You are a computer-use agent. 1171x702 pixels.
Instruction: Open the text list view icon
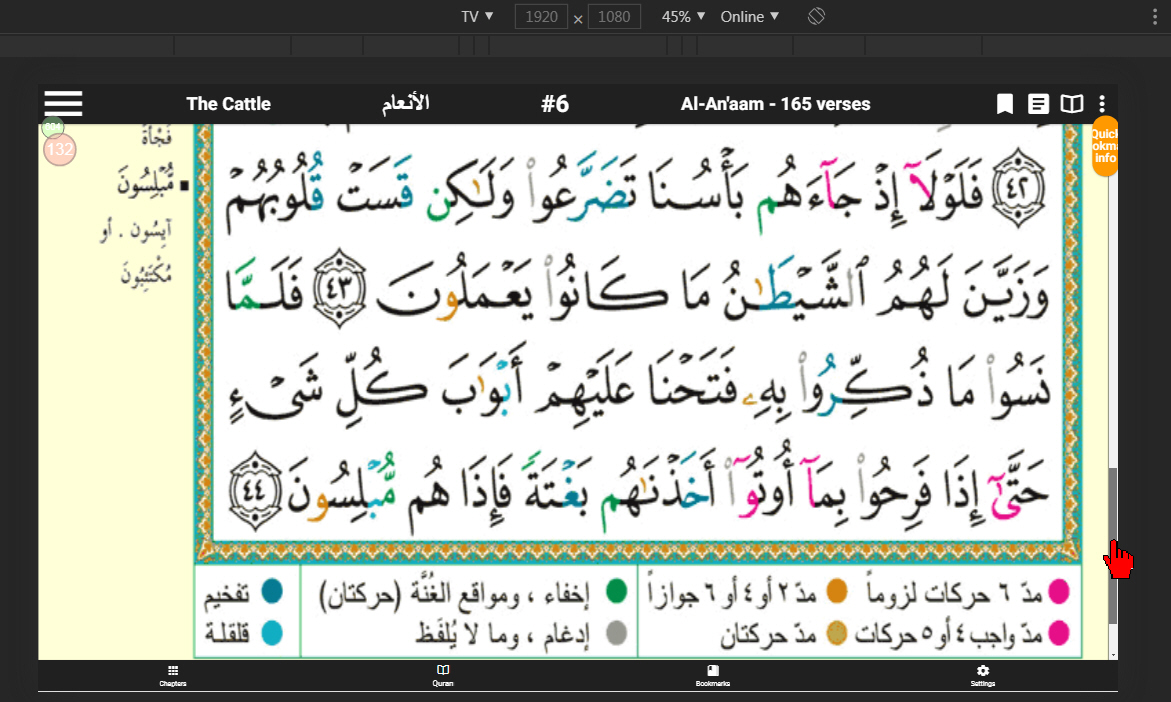pos(1039,104)
